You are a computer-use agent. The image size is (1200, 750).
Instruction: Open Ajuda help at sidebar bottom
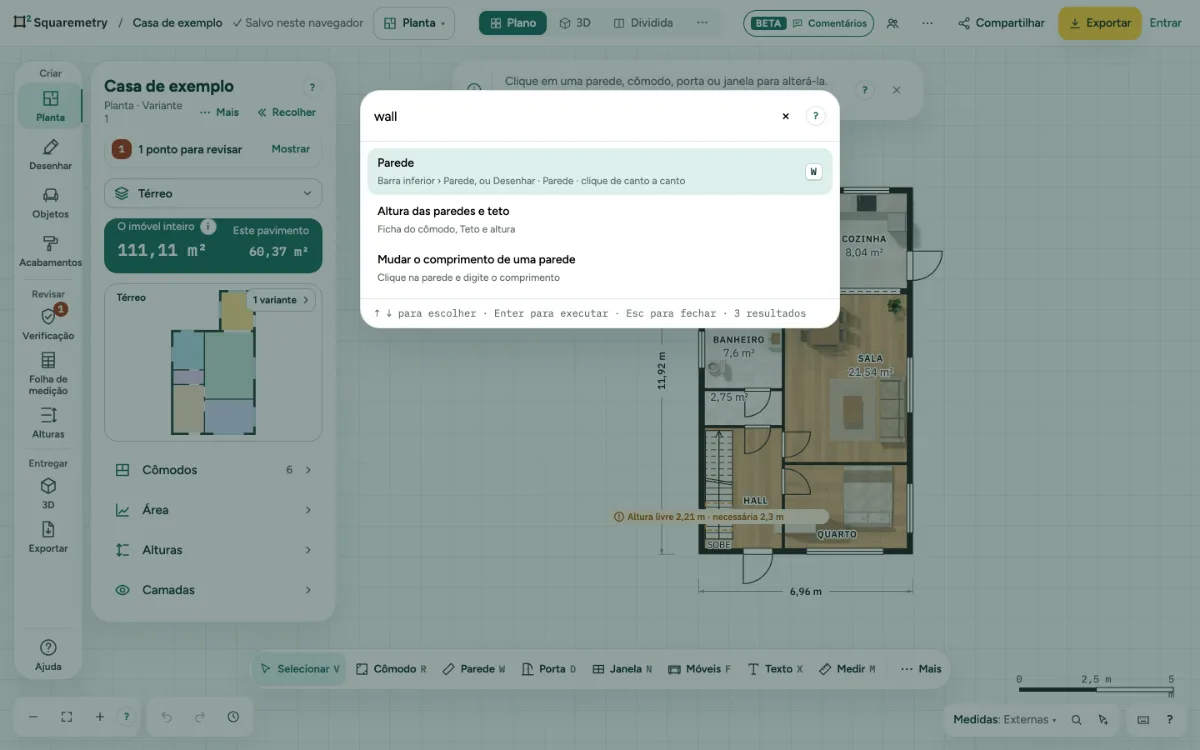(48, 655)
